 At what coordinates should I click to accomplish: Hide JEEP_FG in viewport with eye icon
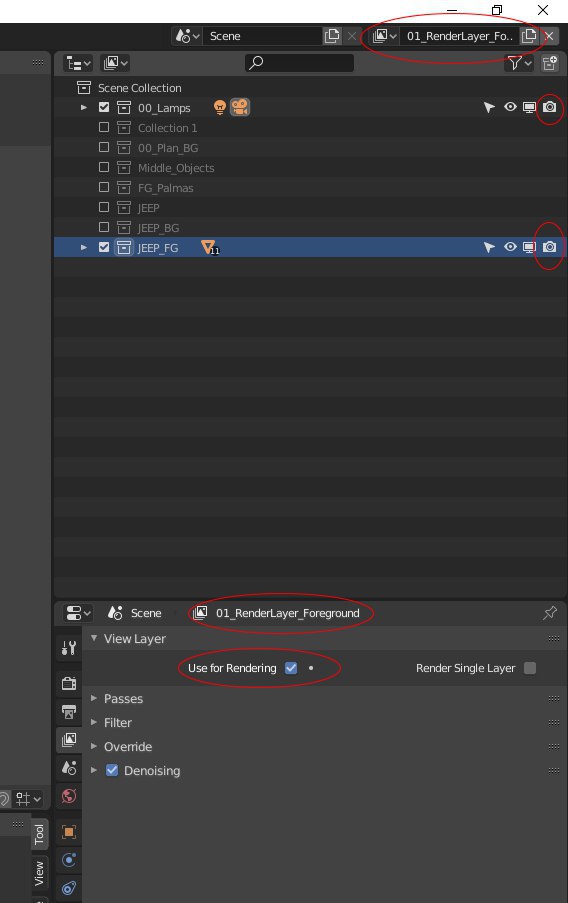510,246
